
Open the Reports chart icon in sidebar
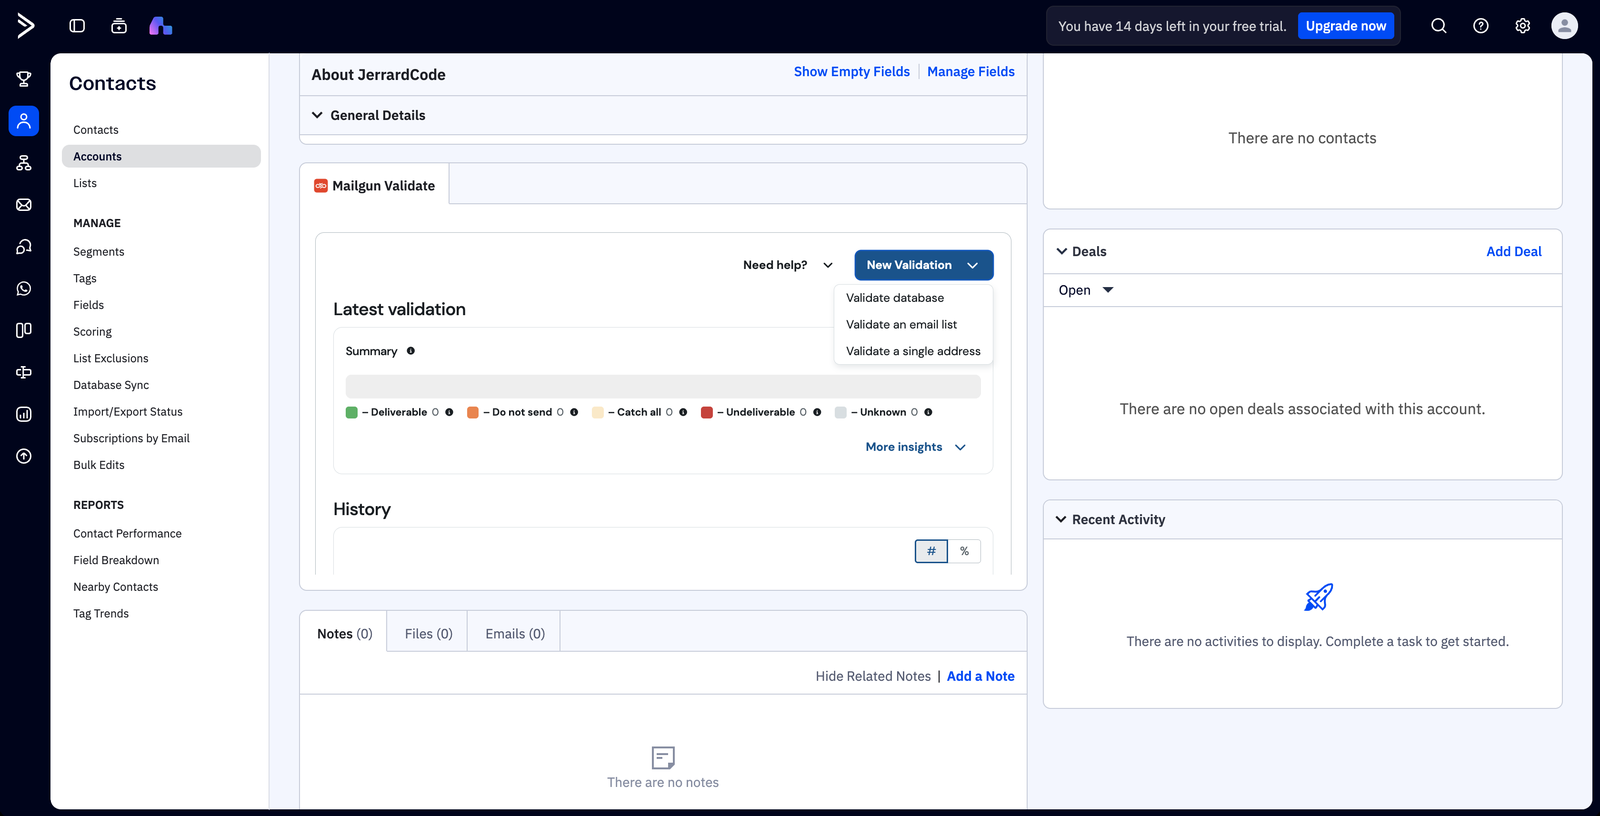pyautogui.click(x=24, y=414)
